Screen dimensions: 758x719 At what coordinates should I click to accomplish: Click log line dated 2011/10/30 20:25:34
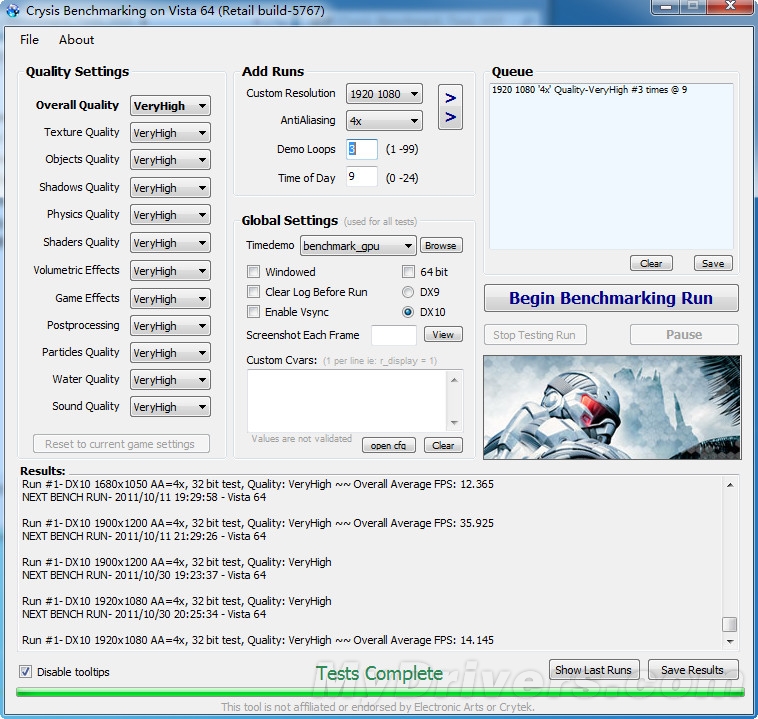144,614
